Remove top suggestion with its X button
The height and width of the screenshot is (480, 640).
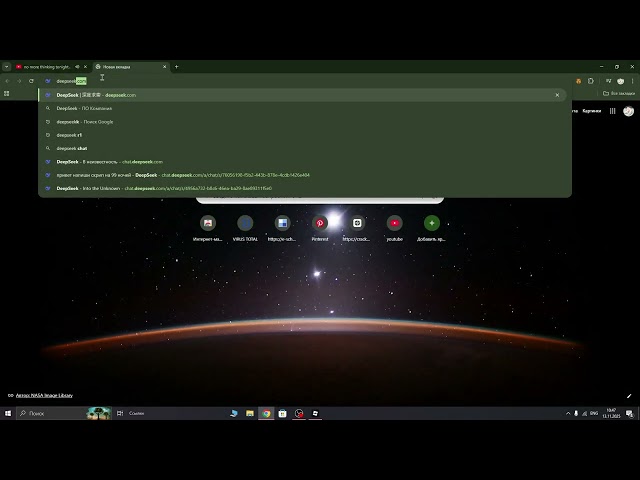click(x=557, y=95)
